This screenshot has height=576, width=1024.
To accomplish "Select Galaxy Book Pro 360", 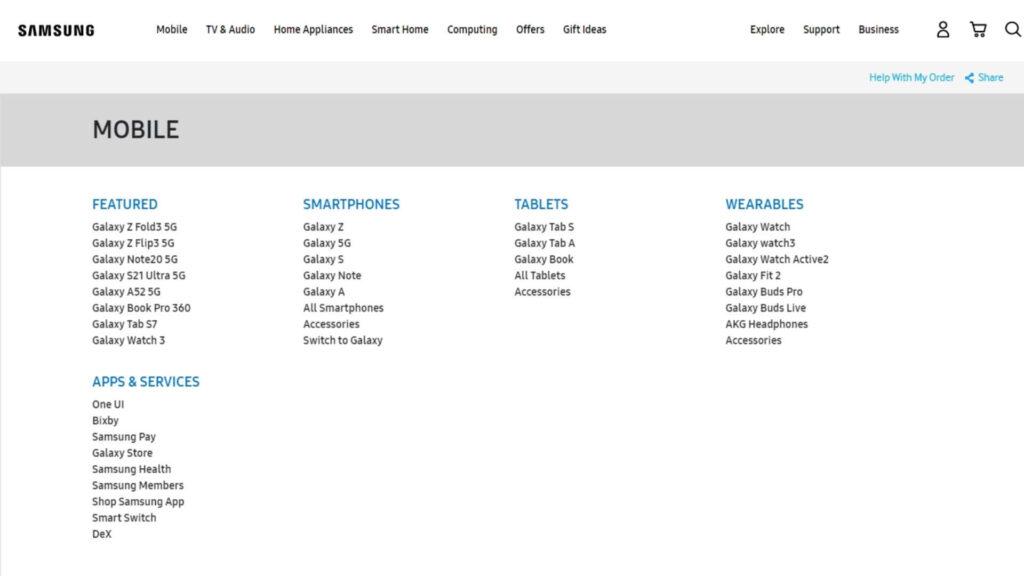I will [141, 308].
